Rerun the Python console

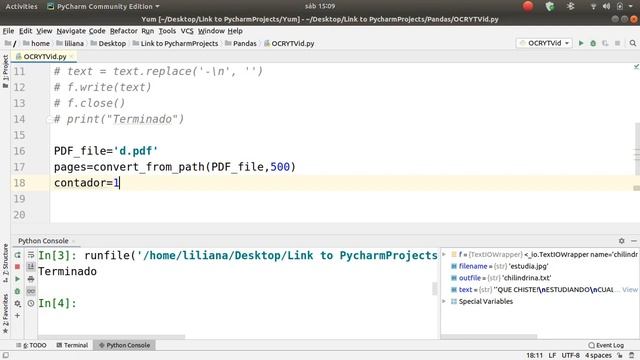pyautogui.click(x=18, y=255)
